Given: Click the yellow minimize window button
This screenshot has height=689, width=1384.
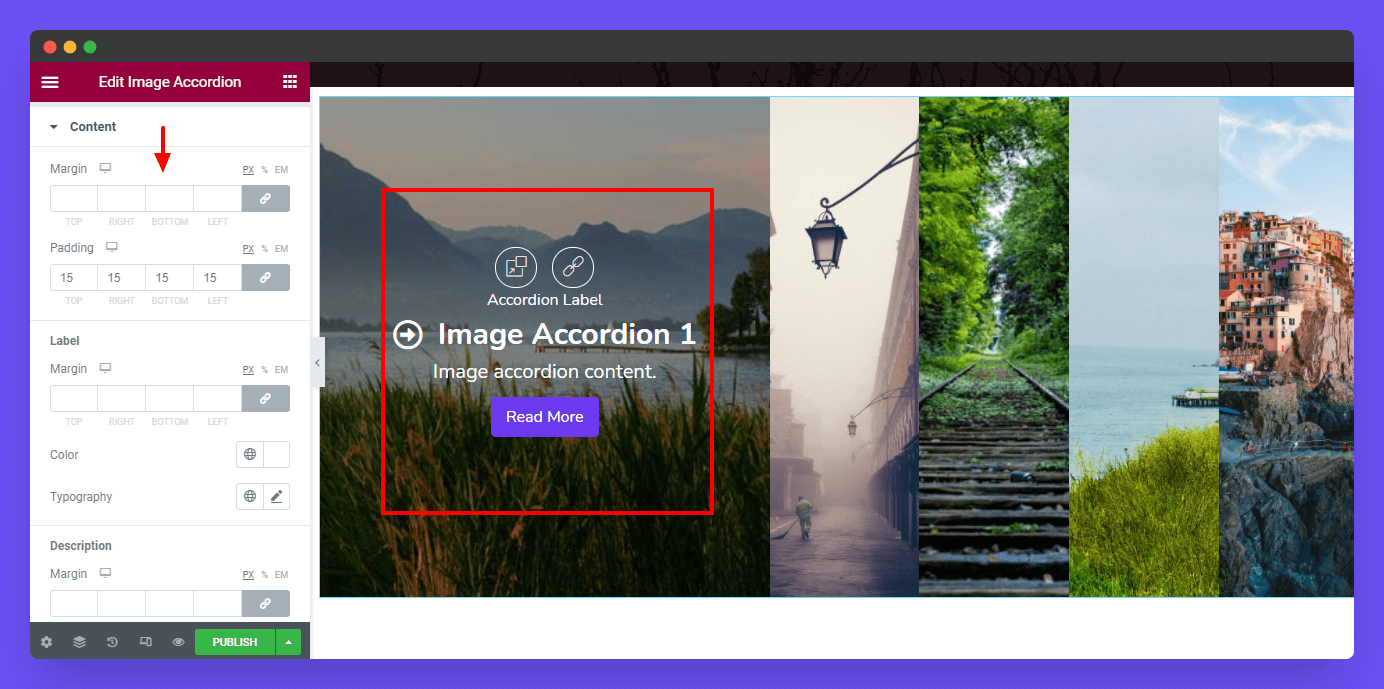Looking at the screenshot, I should [70, 47].
